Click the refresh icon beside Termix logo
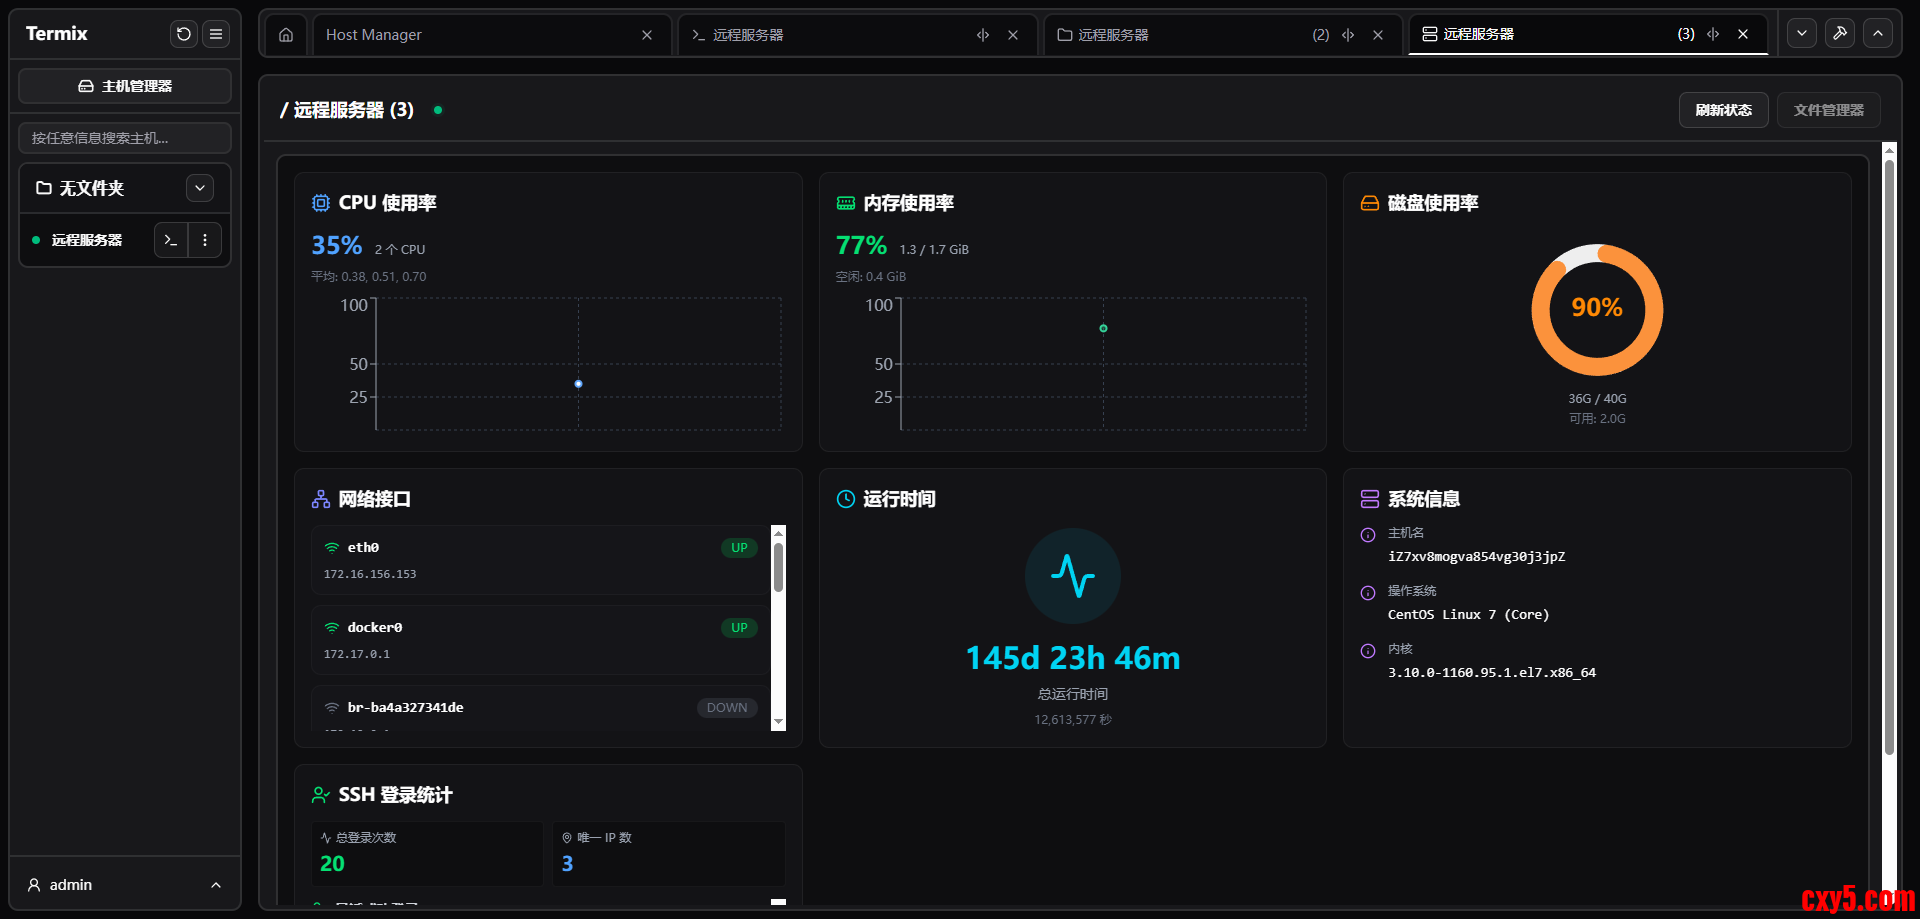This screenshot has height=919, width=1920. (x=184, y=34)
